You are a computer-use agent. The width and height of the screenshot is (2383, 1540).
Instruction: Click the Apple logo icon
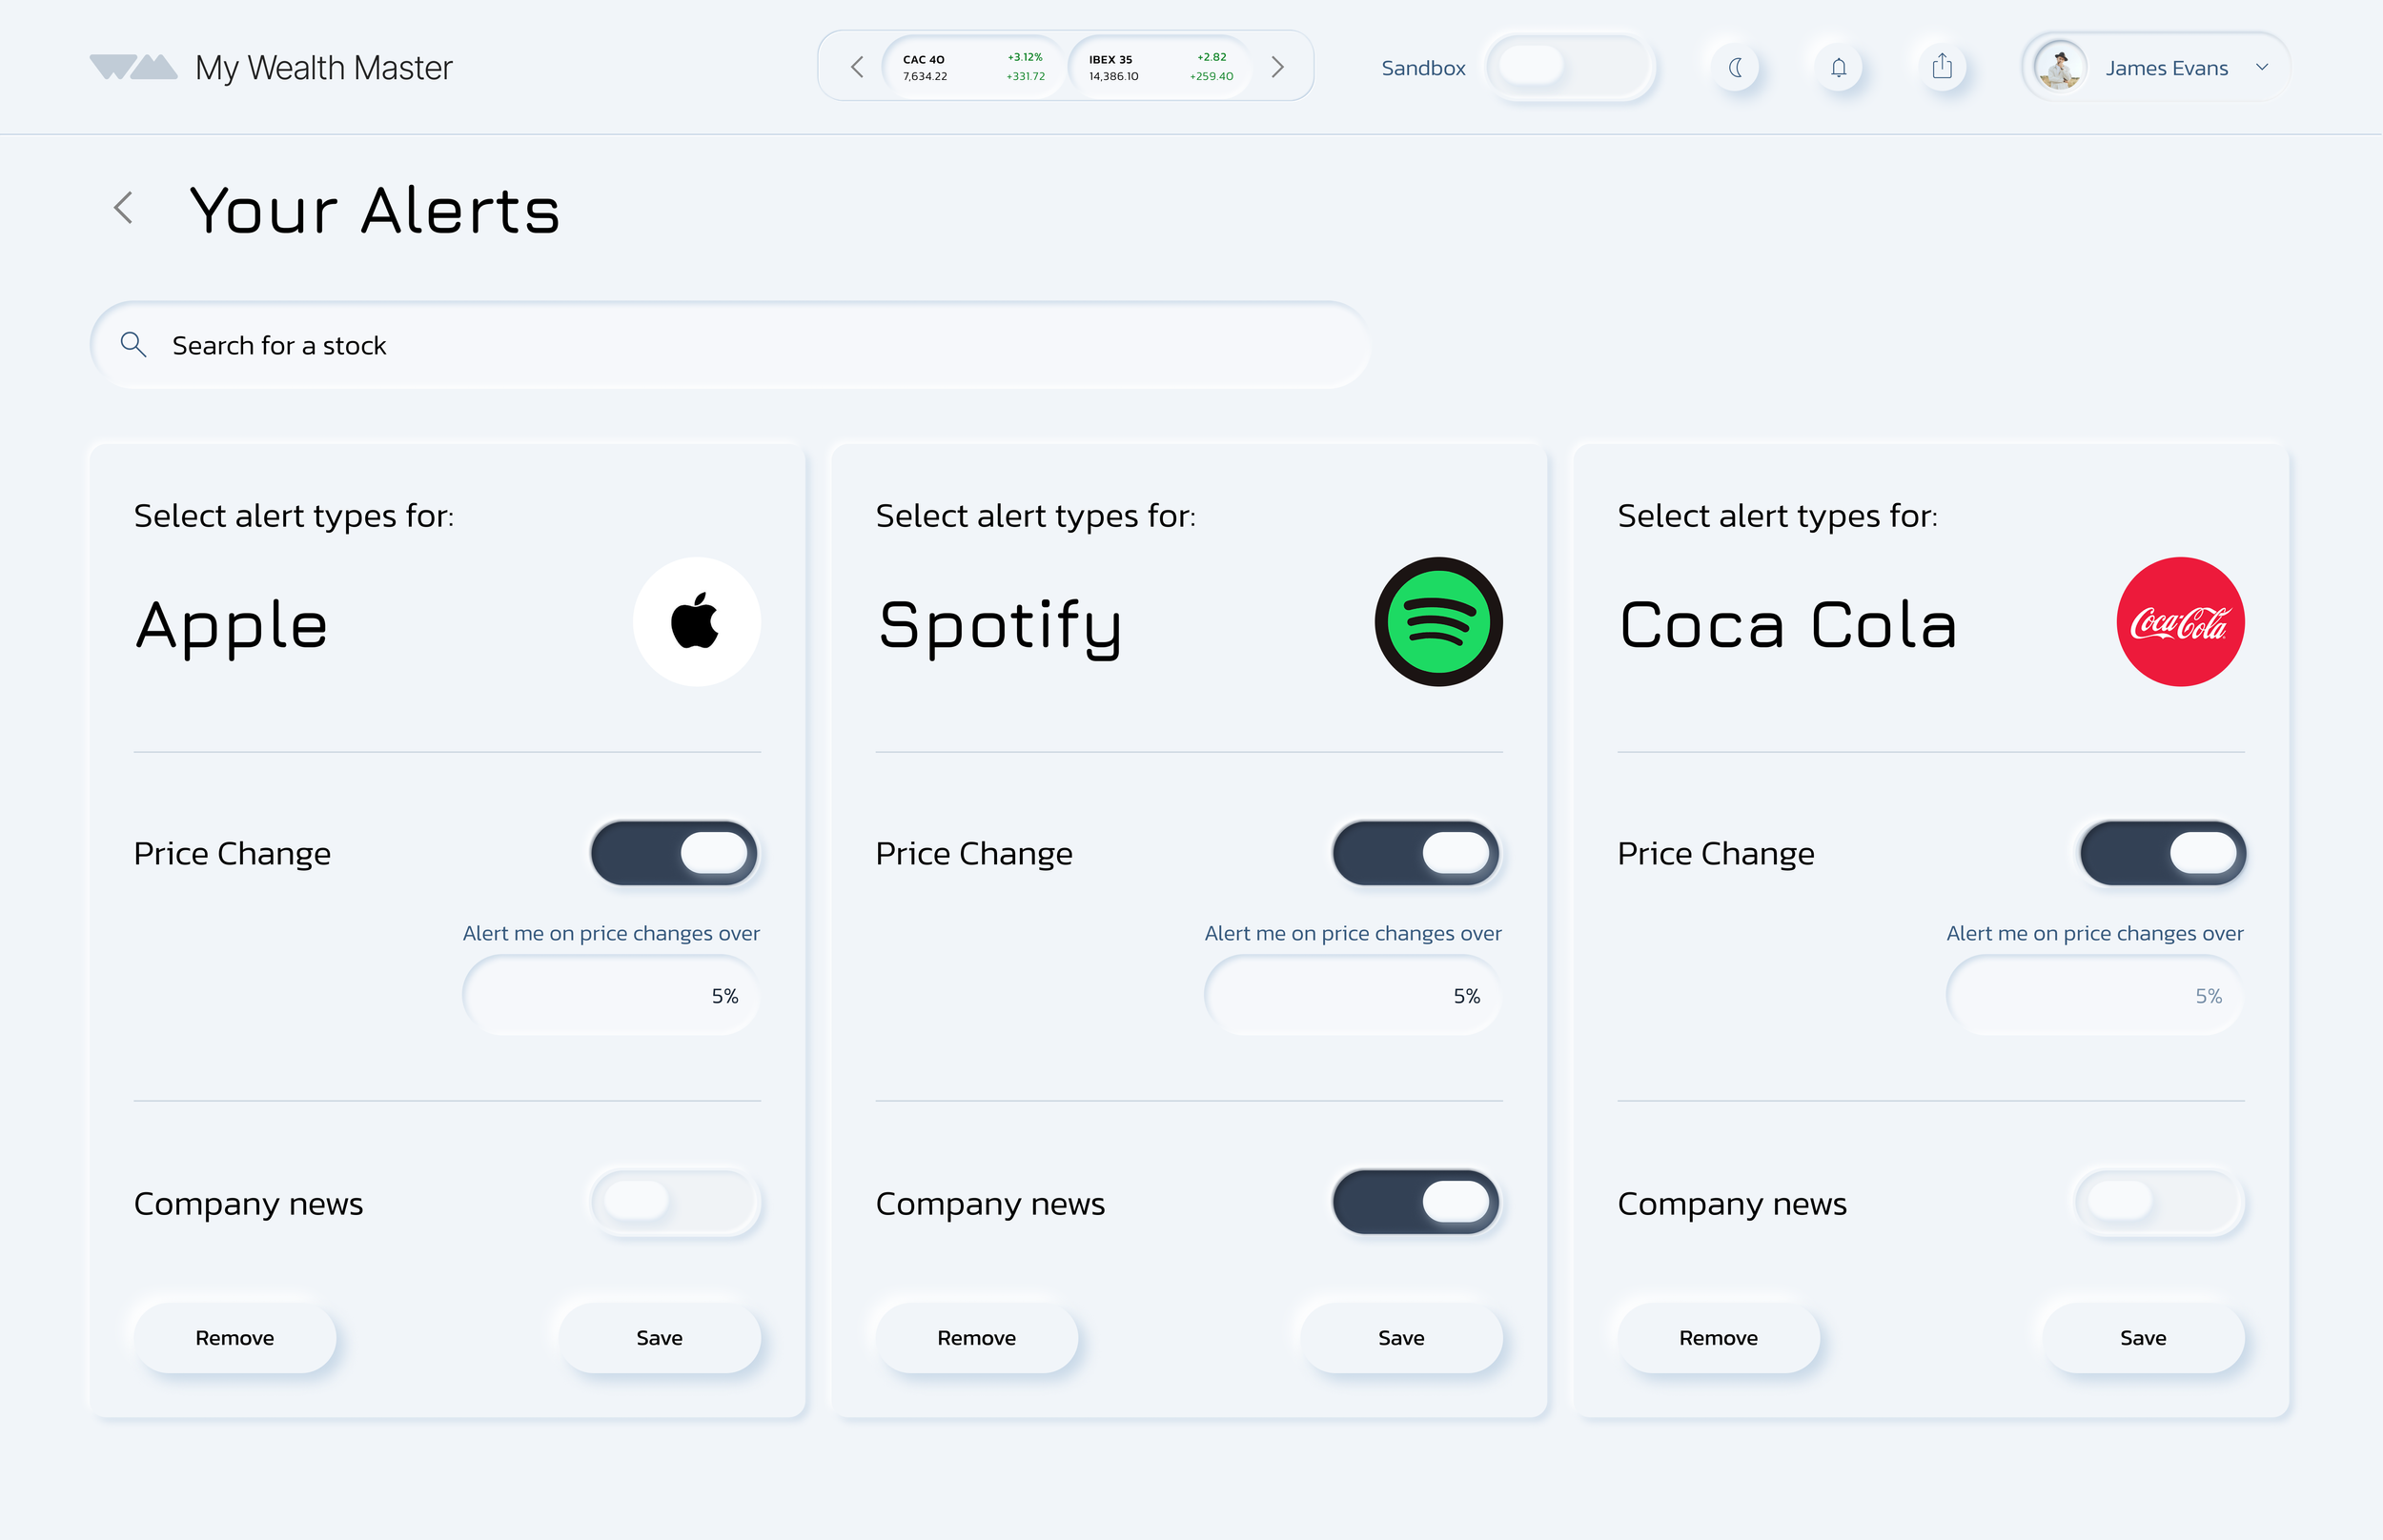697,621
